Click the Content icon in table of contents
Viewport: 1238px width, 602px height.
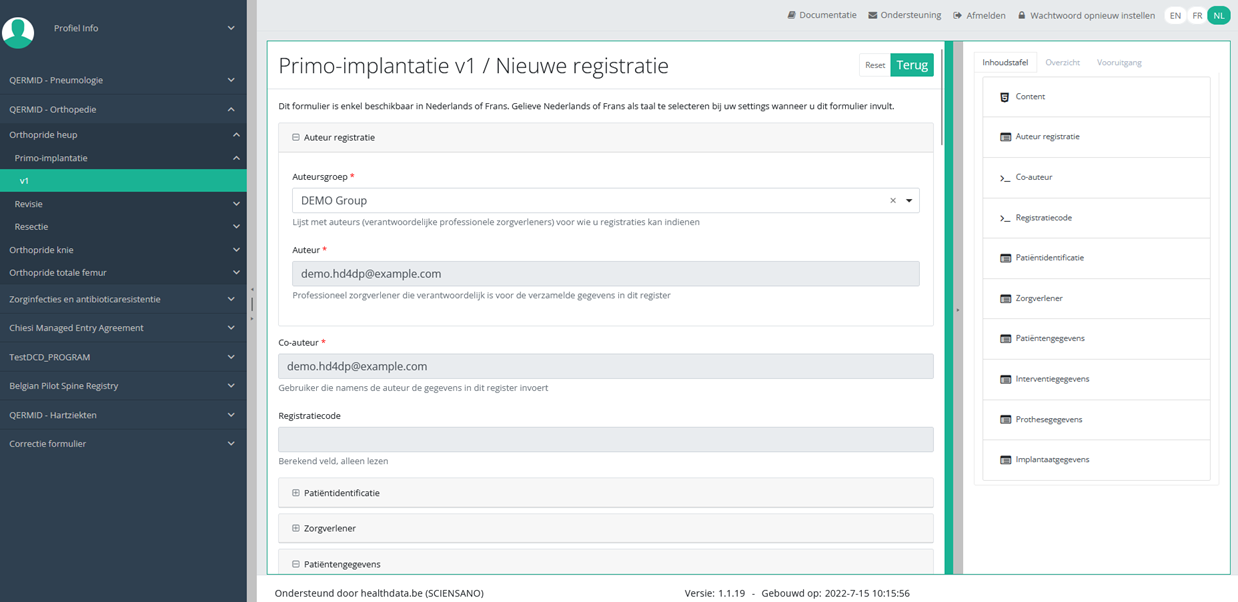click(1004, 97)
